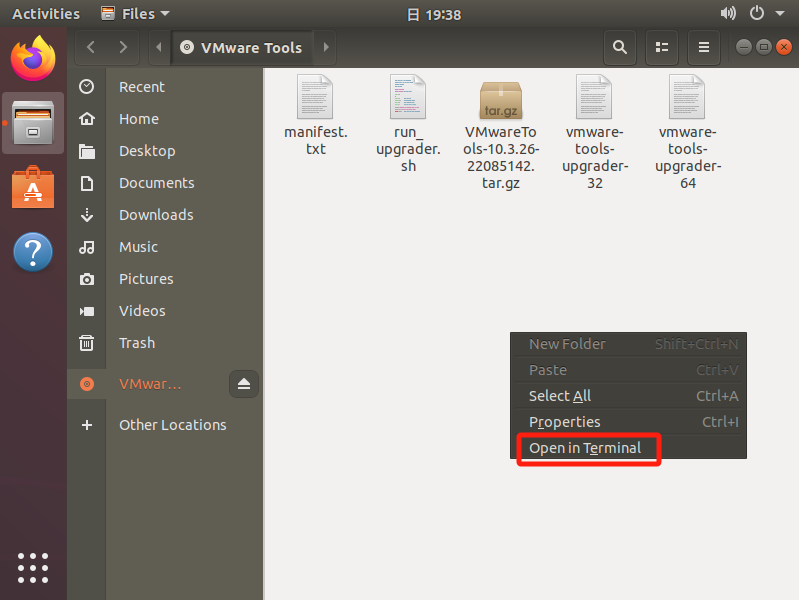This screenshot has height=600, width=799.
Task: Eject the VMware Tools disc
Action: [244, 384]
